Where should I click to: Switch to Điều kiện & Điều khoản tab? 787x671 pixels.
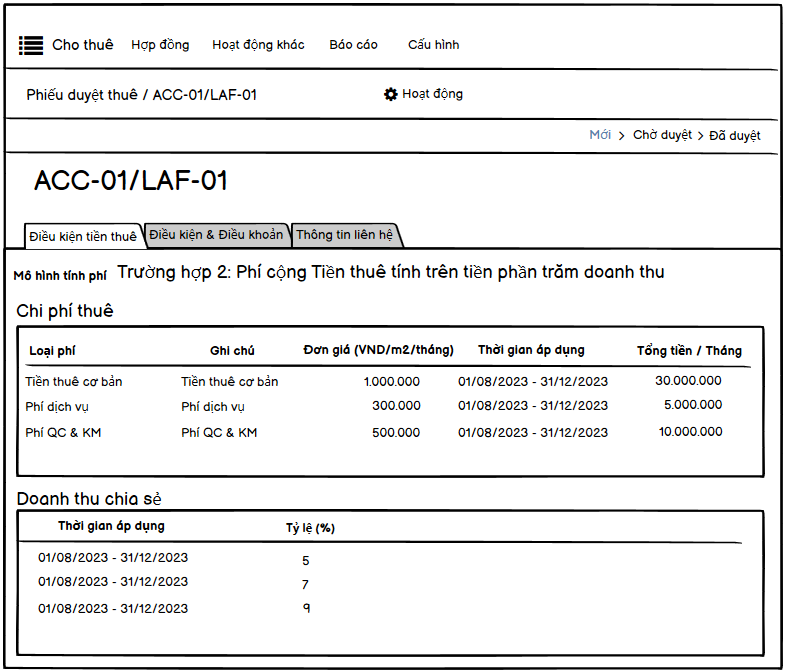[216, 235]
